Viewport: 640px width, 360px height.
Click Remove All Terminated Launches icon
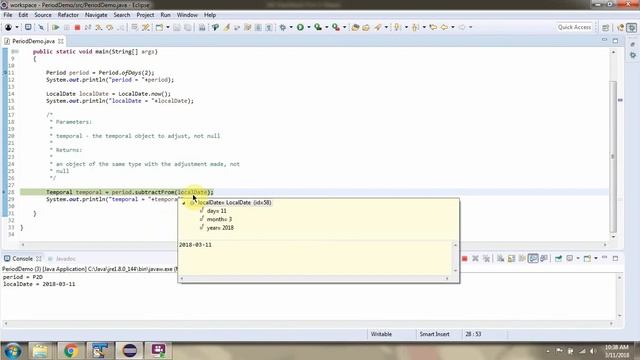pos(486,258)
